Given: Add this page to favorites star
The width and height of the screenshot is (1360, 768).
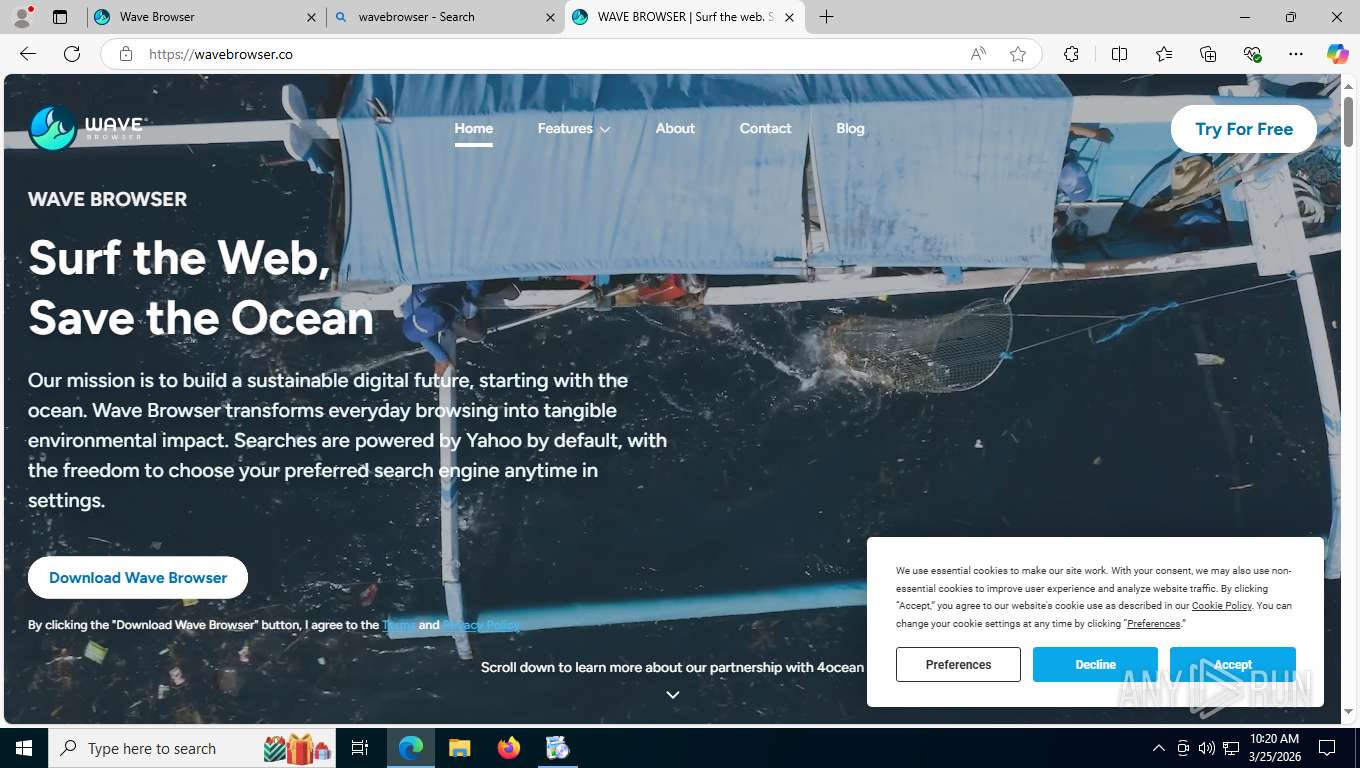Looking at the screenshot, I should [1018, 54].
